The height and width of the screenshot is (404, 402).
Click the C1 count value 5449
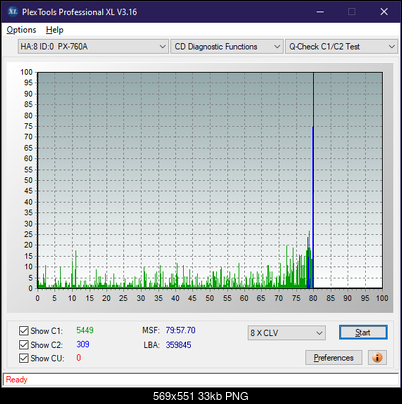tap(85, 330)
